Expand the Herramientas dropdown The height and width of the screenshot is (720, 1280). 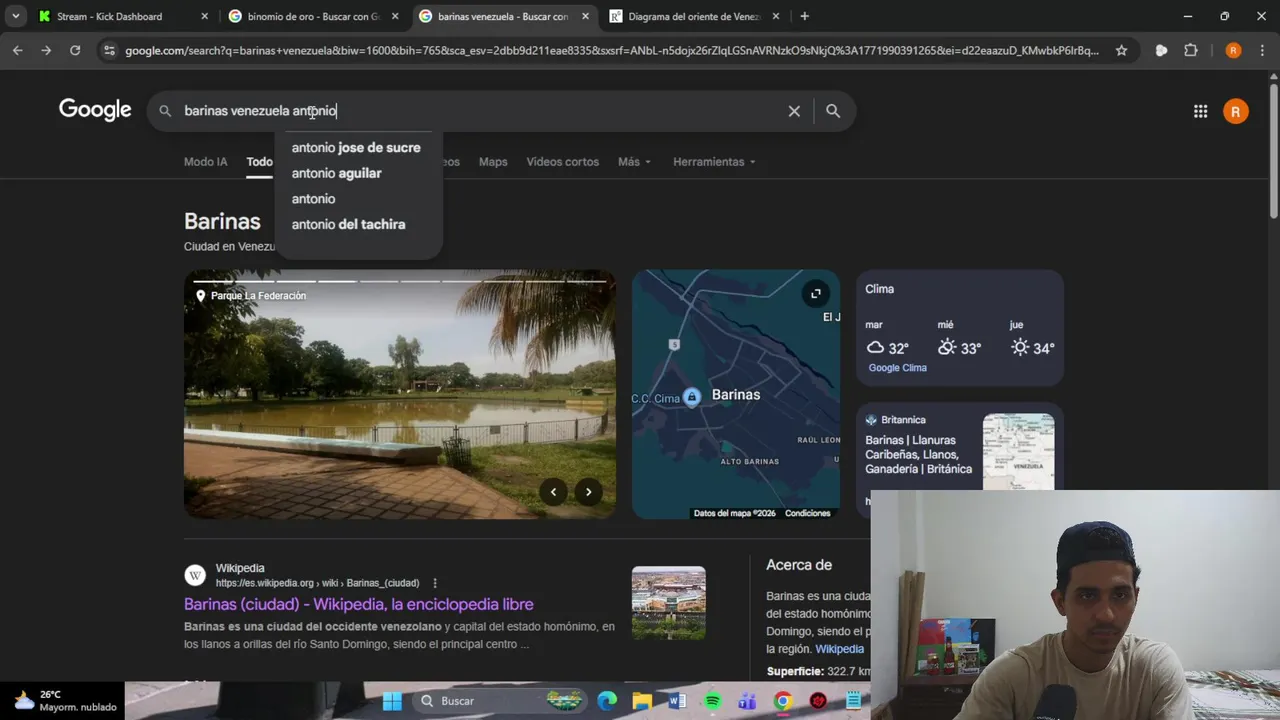(x=714, y=162)
